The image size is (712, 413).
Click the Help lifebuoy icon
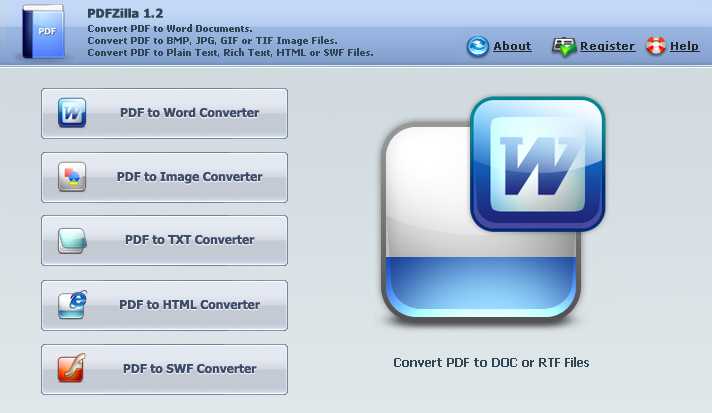coord(656,45)
